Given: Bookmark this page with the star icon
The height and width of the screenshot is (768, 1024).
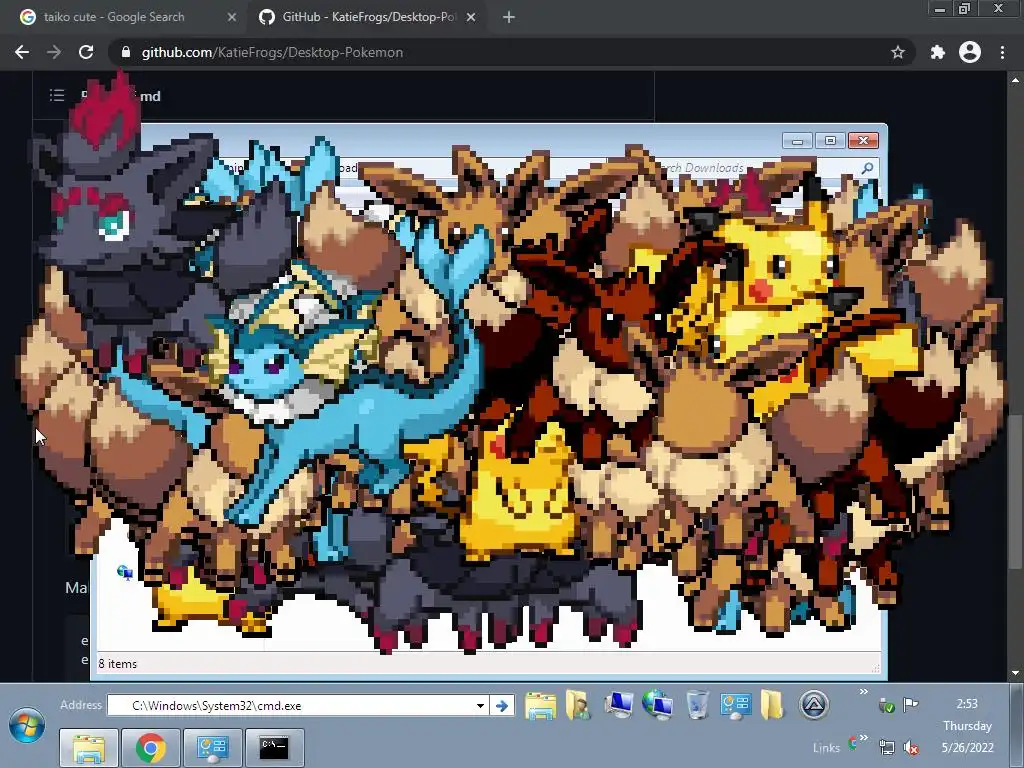Looking at the screenshot, I should pyautogui.click(x=898, y=52).
